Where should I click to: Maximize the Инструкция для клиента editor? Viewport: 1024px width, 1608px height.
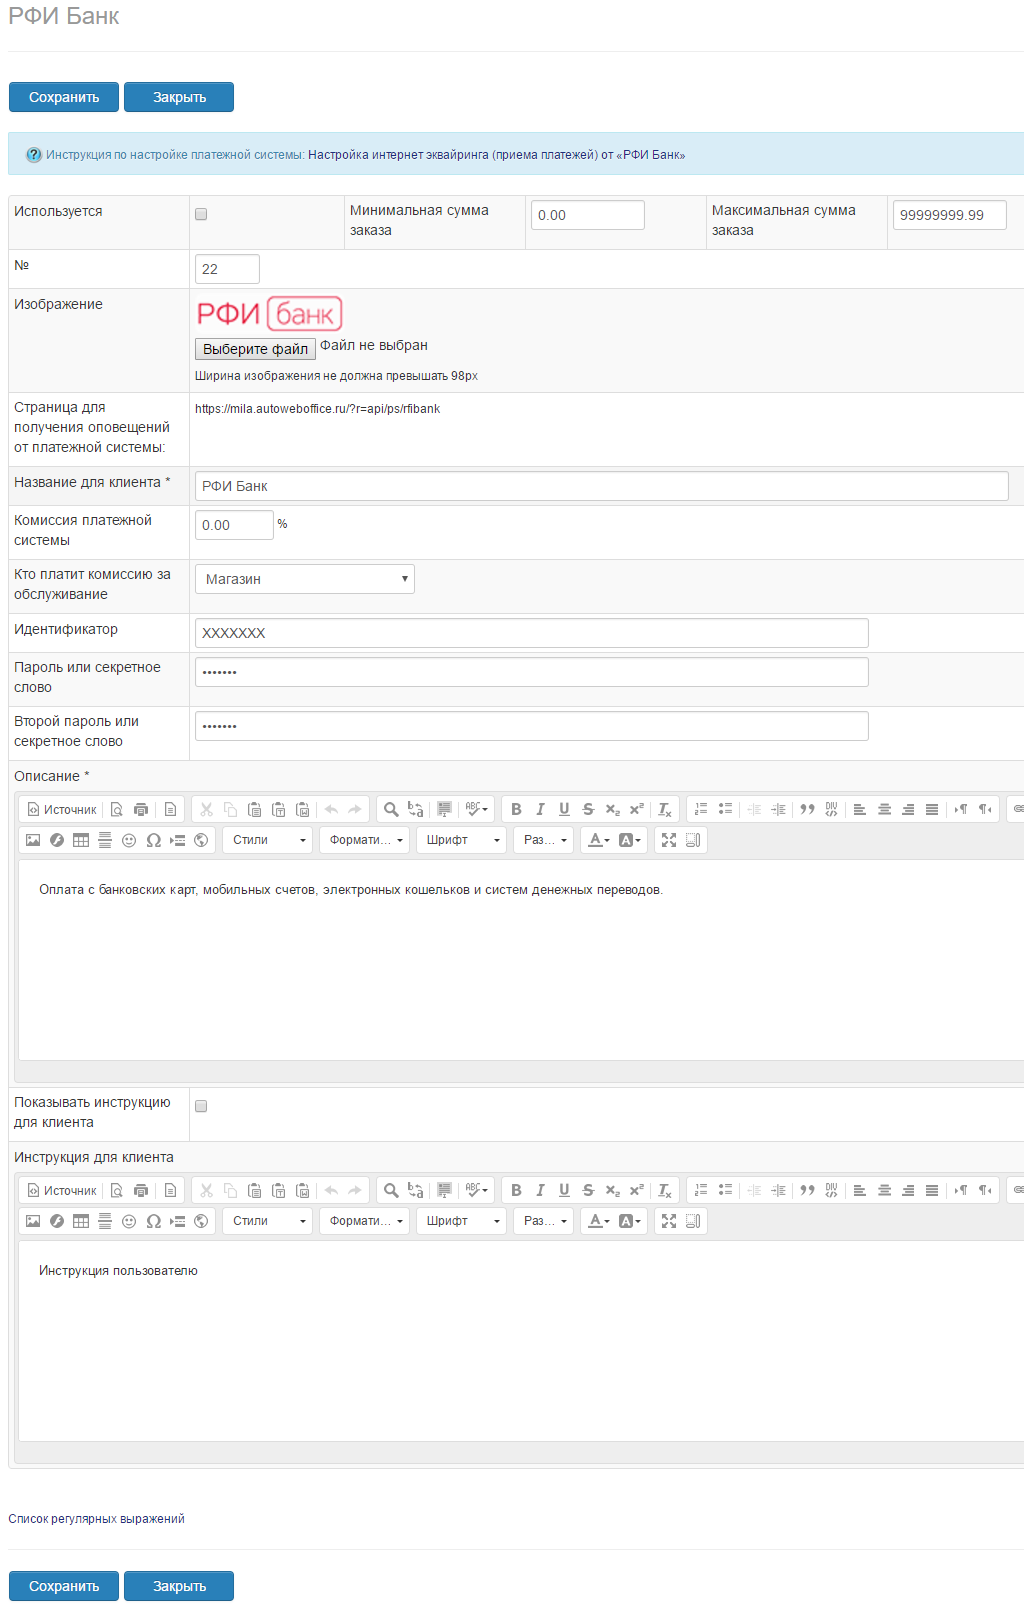pyautogui.click(x=669, y=1221)
